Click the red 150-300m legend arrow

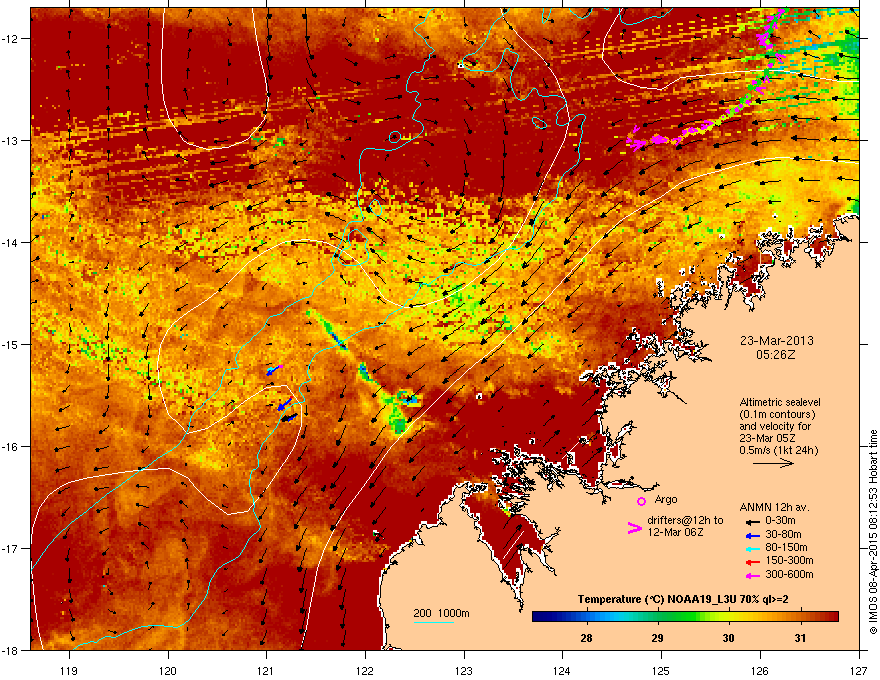coord(752,562)
